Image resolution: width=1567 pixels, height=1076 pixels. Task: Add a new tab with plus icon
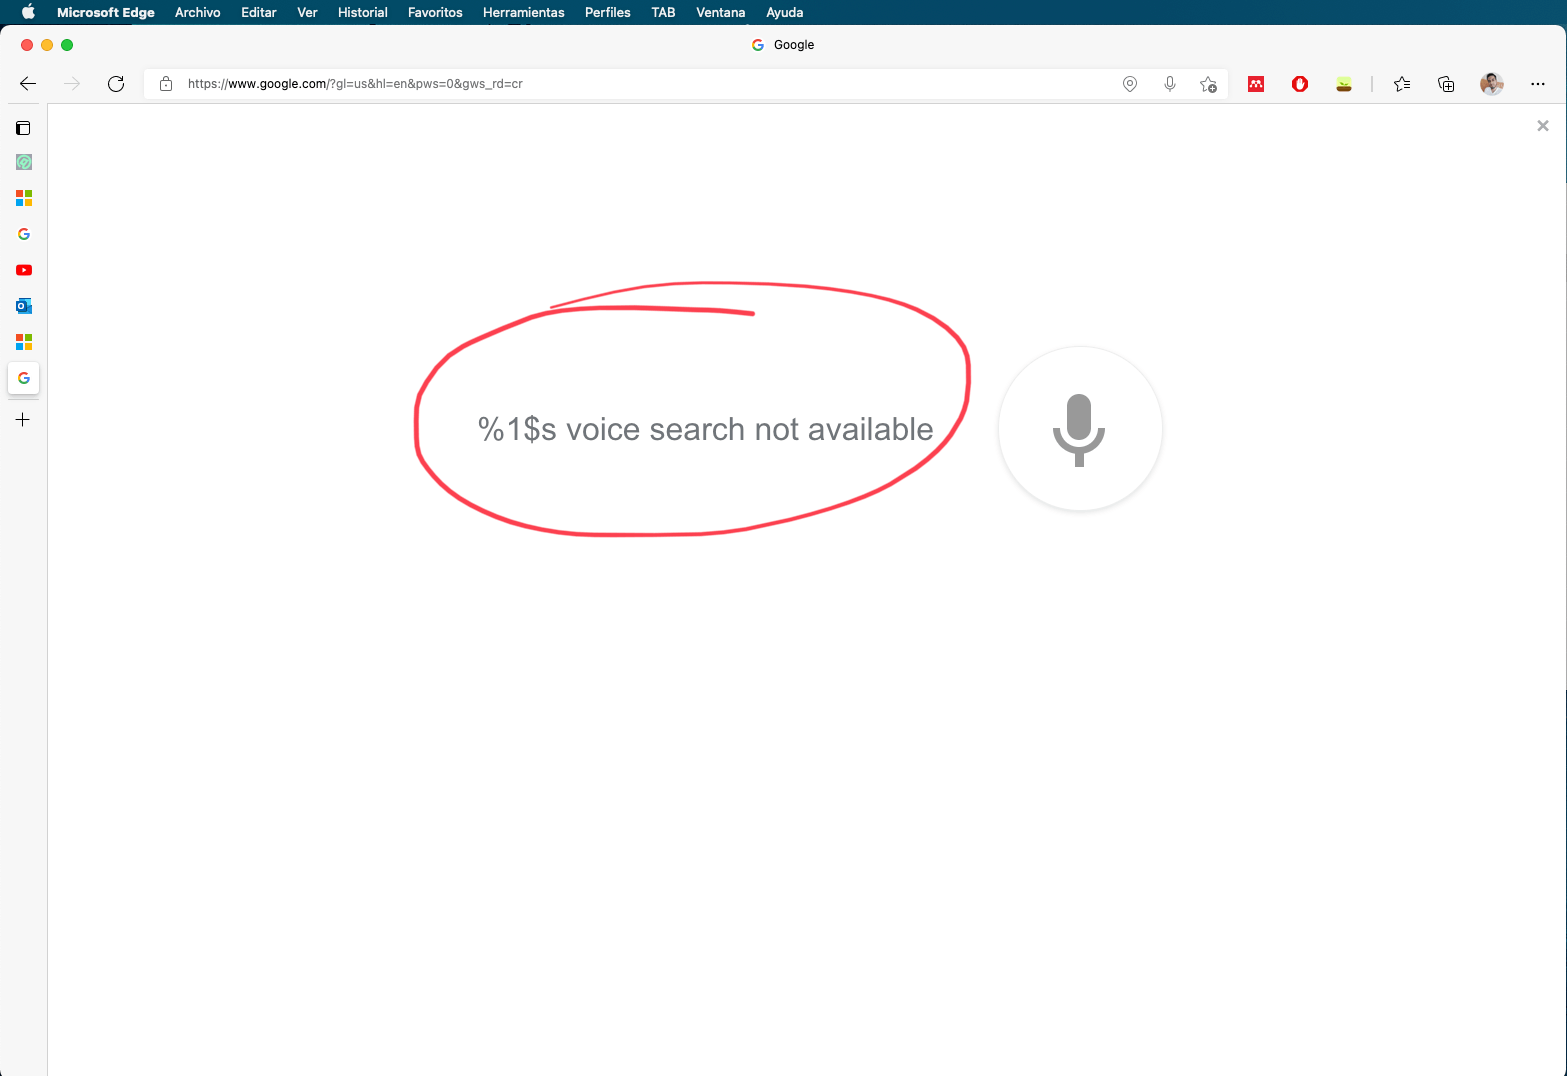[x=23, y=420]
